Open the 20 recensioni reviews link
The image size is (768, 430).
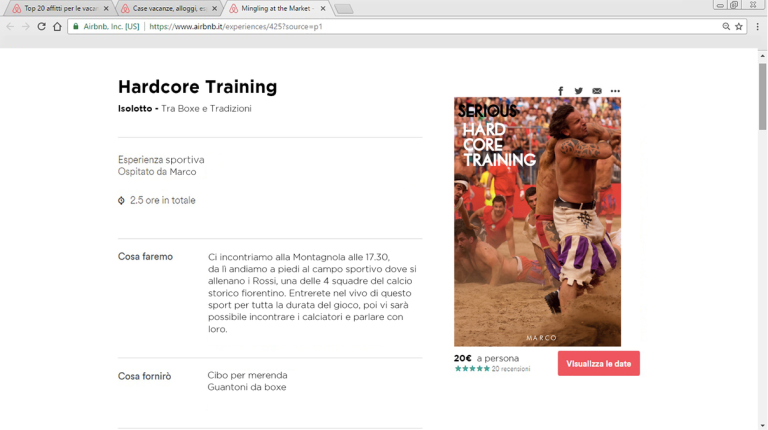[x=511, y=369]
